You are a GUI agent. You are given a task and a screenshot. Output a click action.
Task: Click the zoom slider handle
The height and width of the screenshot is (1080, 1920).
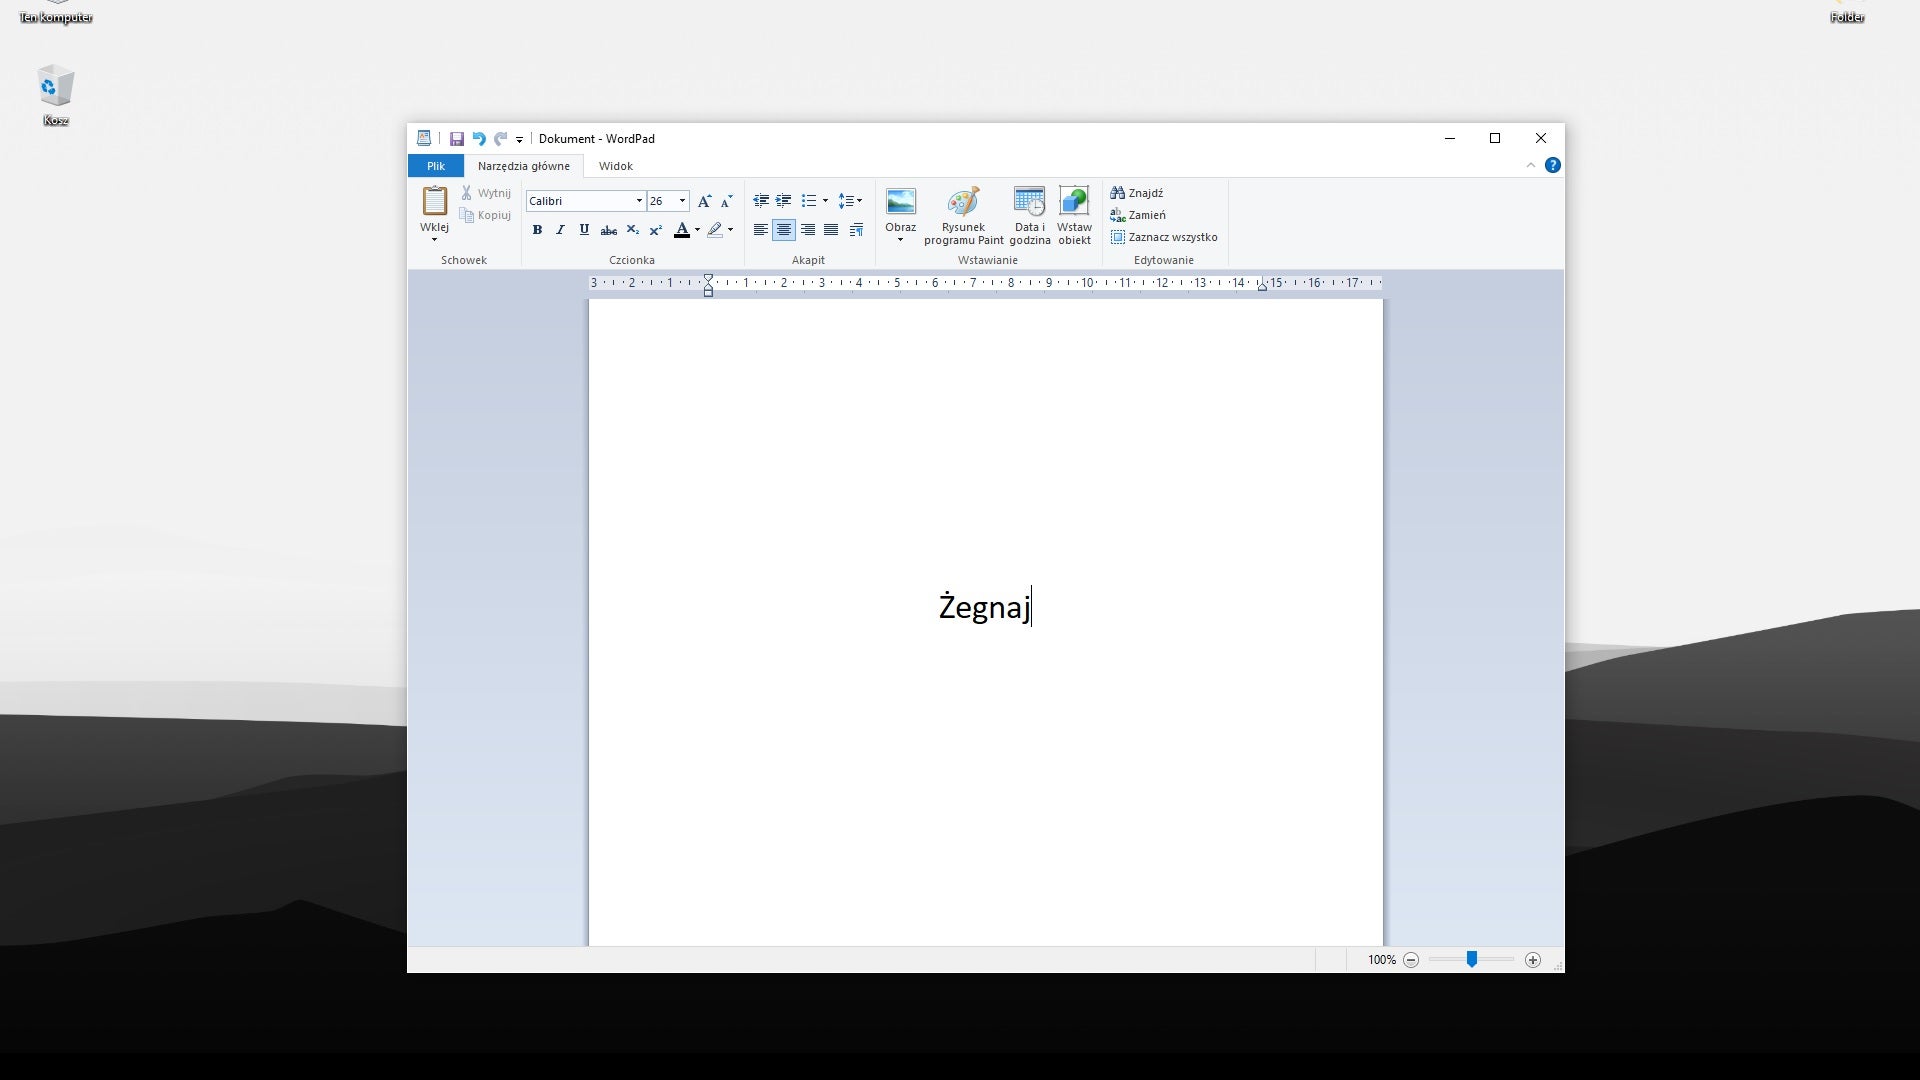tap(1472, 960)
